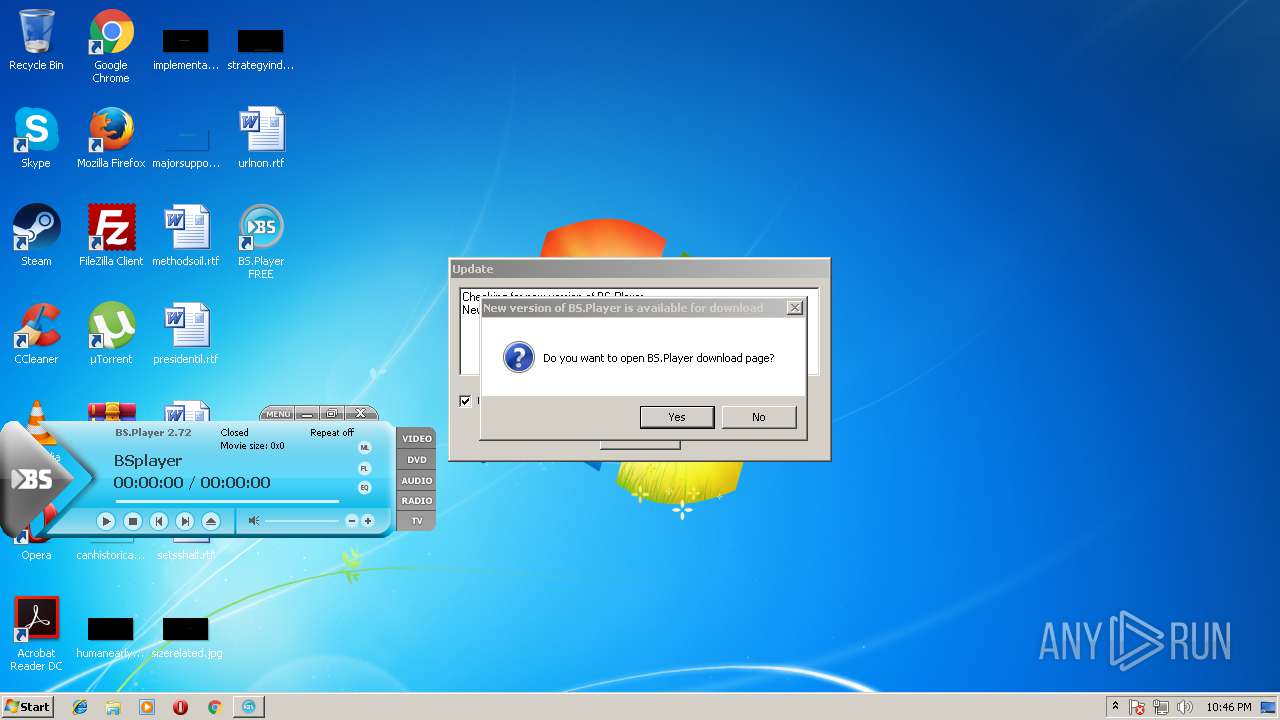
Task: Toggle the checkbox in the Update window
Action: 465,401
